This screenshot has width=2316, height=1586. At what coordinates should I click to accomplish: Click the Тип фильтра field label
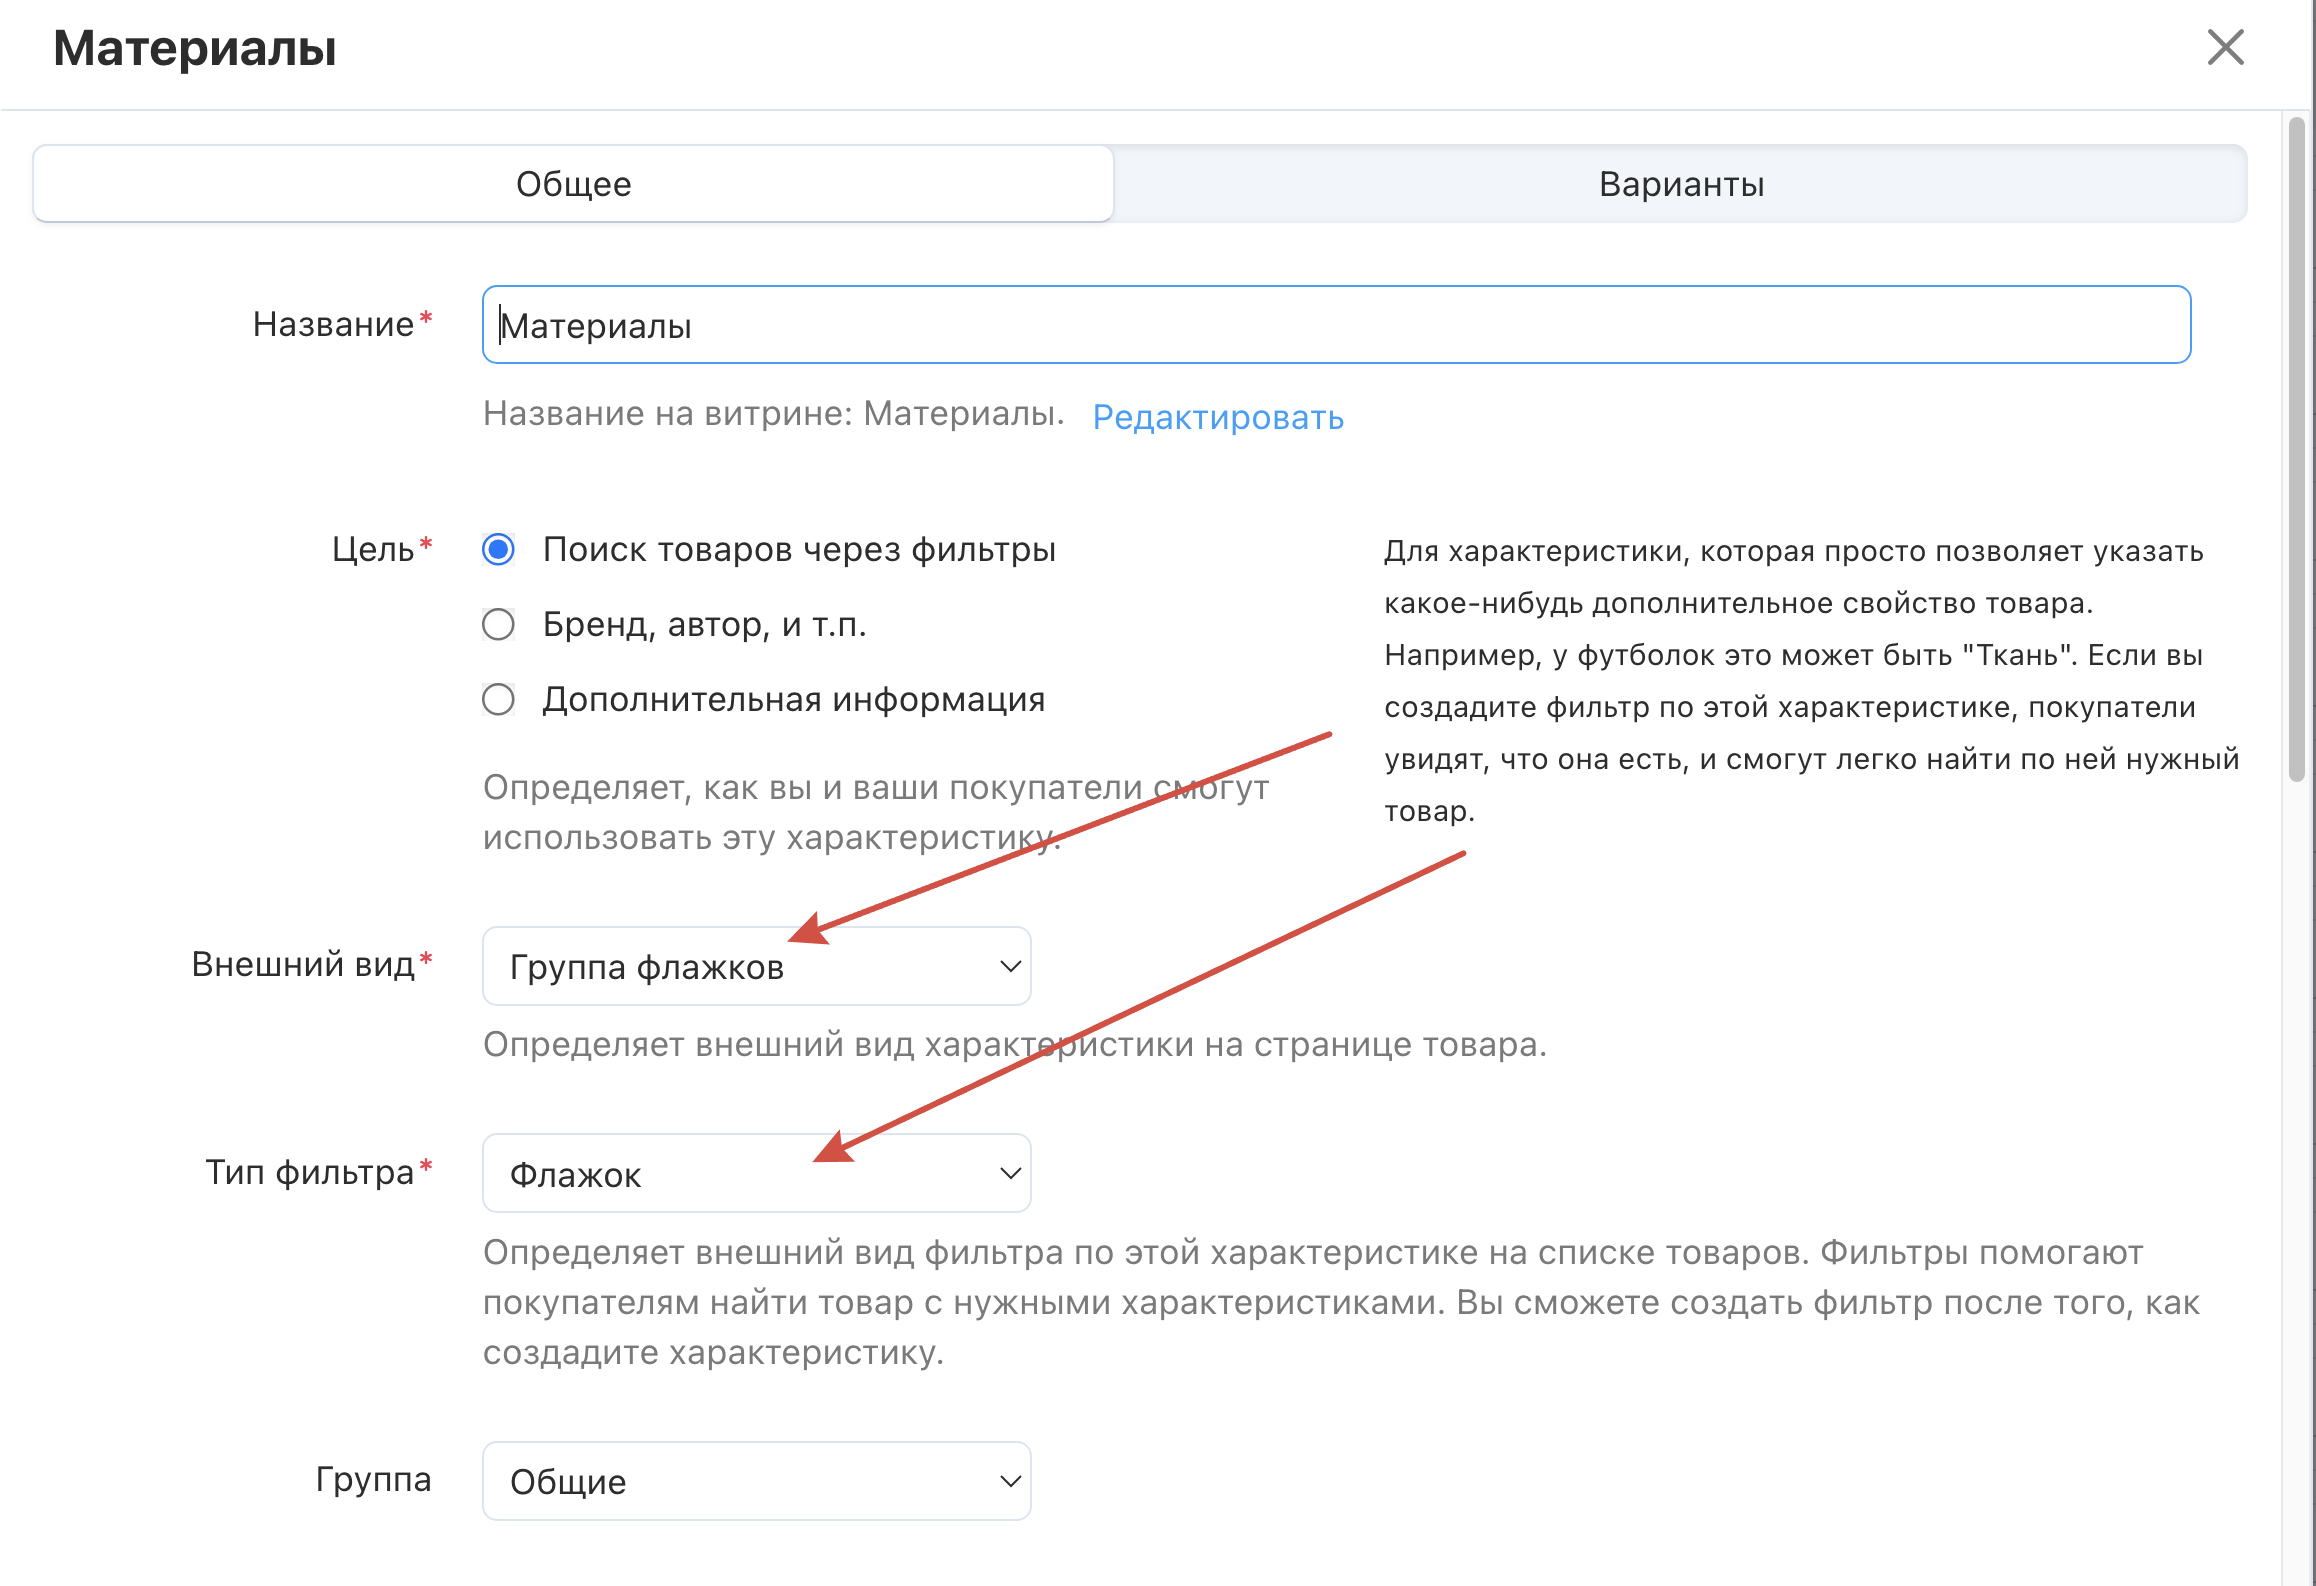tap(309, 1171)
